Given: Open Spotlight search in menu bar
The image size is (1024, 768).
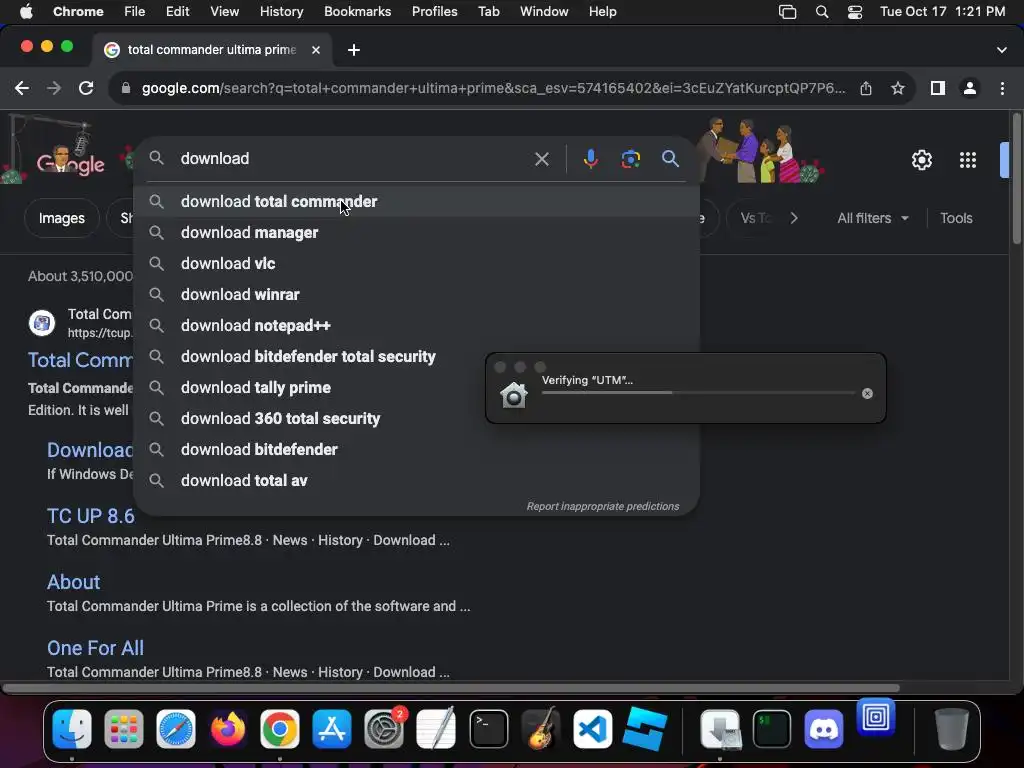Looking at the screenshot, I should coord(822,12).
